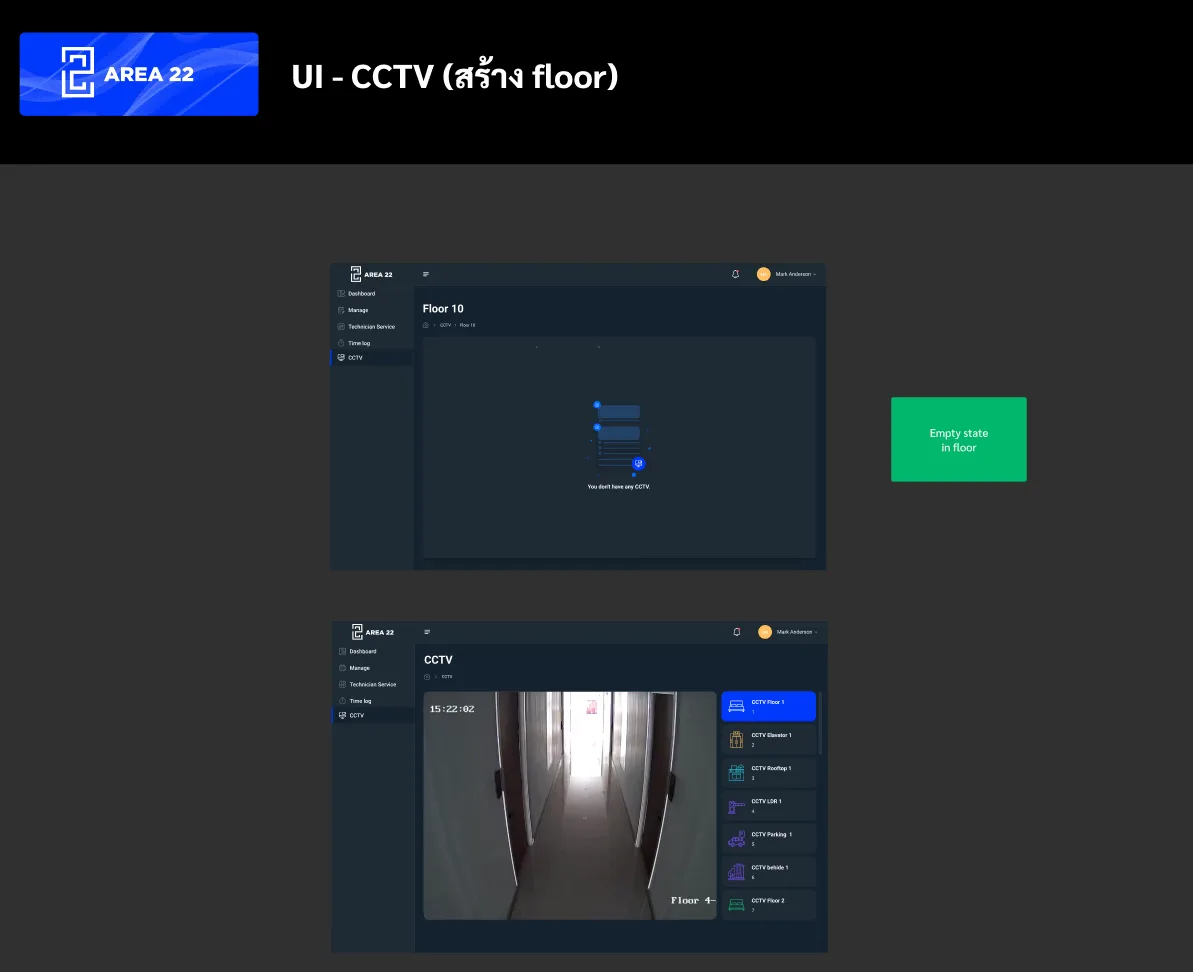1193x972 pixels.
Task: Toggle sidebar via hamburger icon on CCTV screen
Action: point(427,632)
